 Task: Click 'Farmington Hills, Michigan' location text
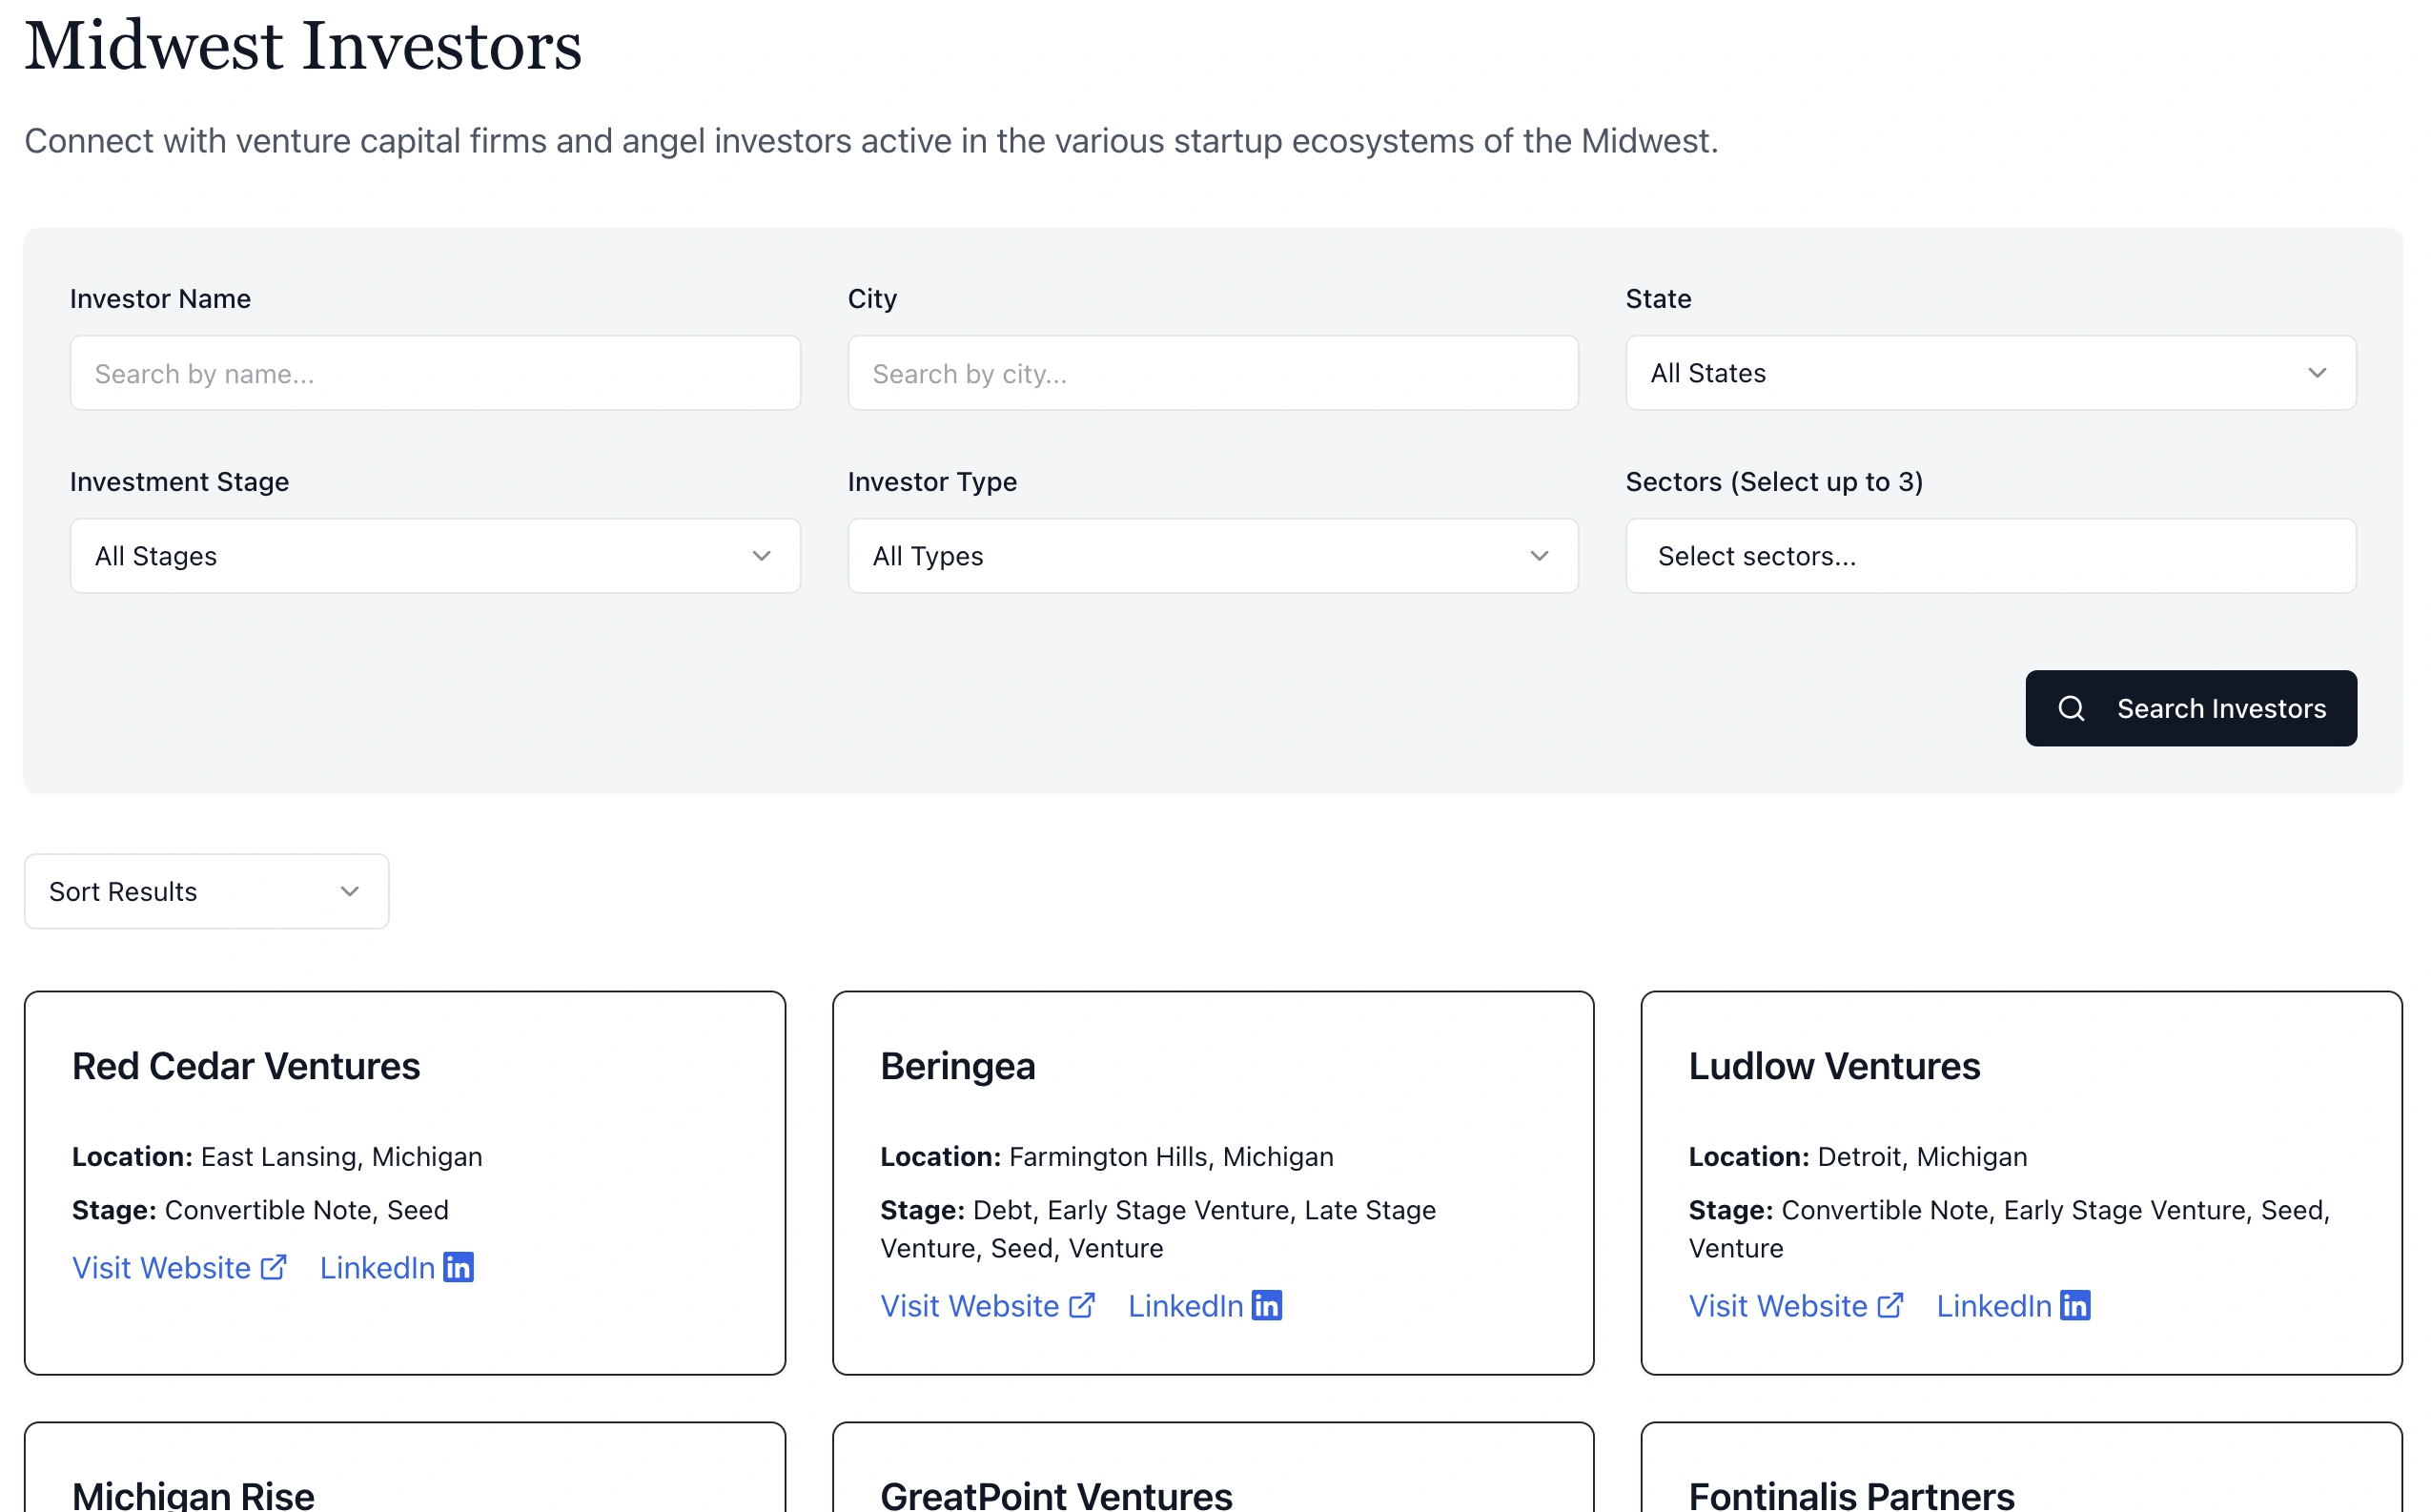click(1171, 1157)
